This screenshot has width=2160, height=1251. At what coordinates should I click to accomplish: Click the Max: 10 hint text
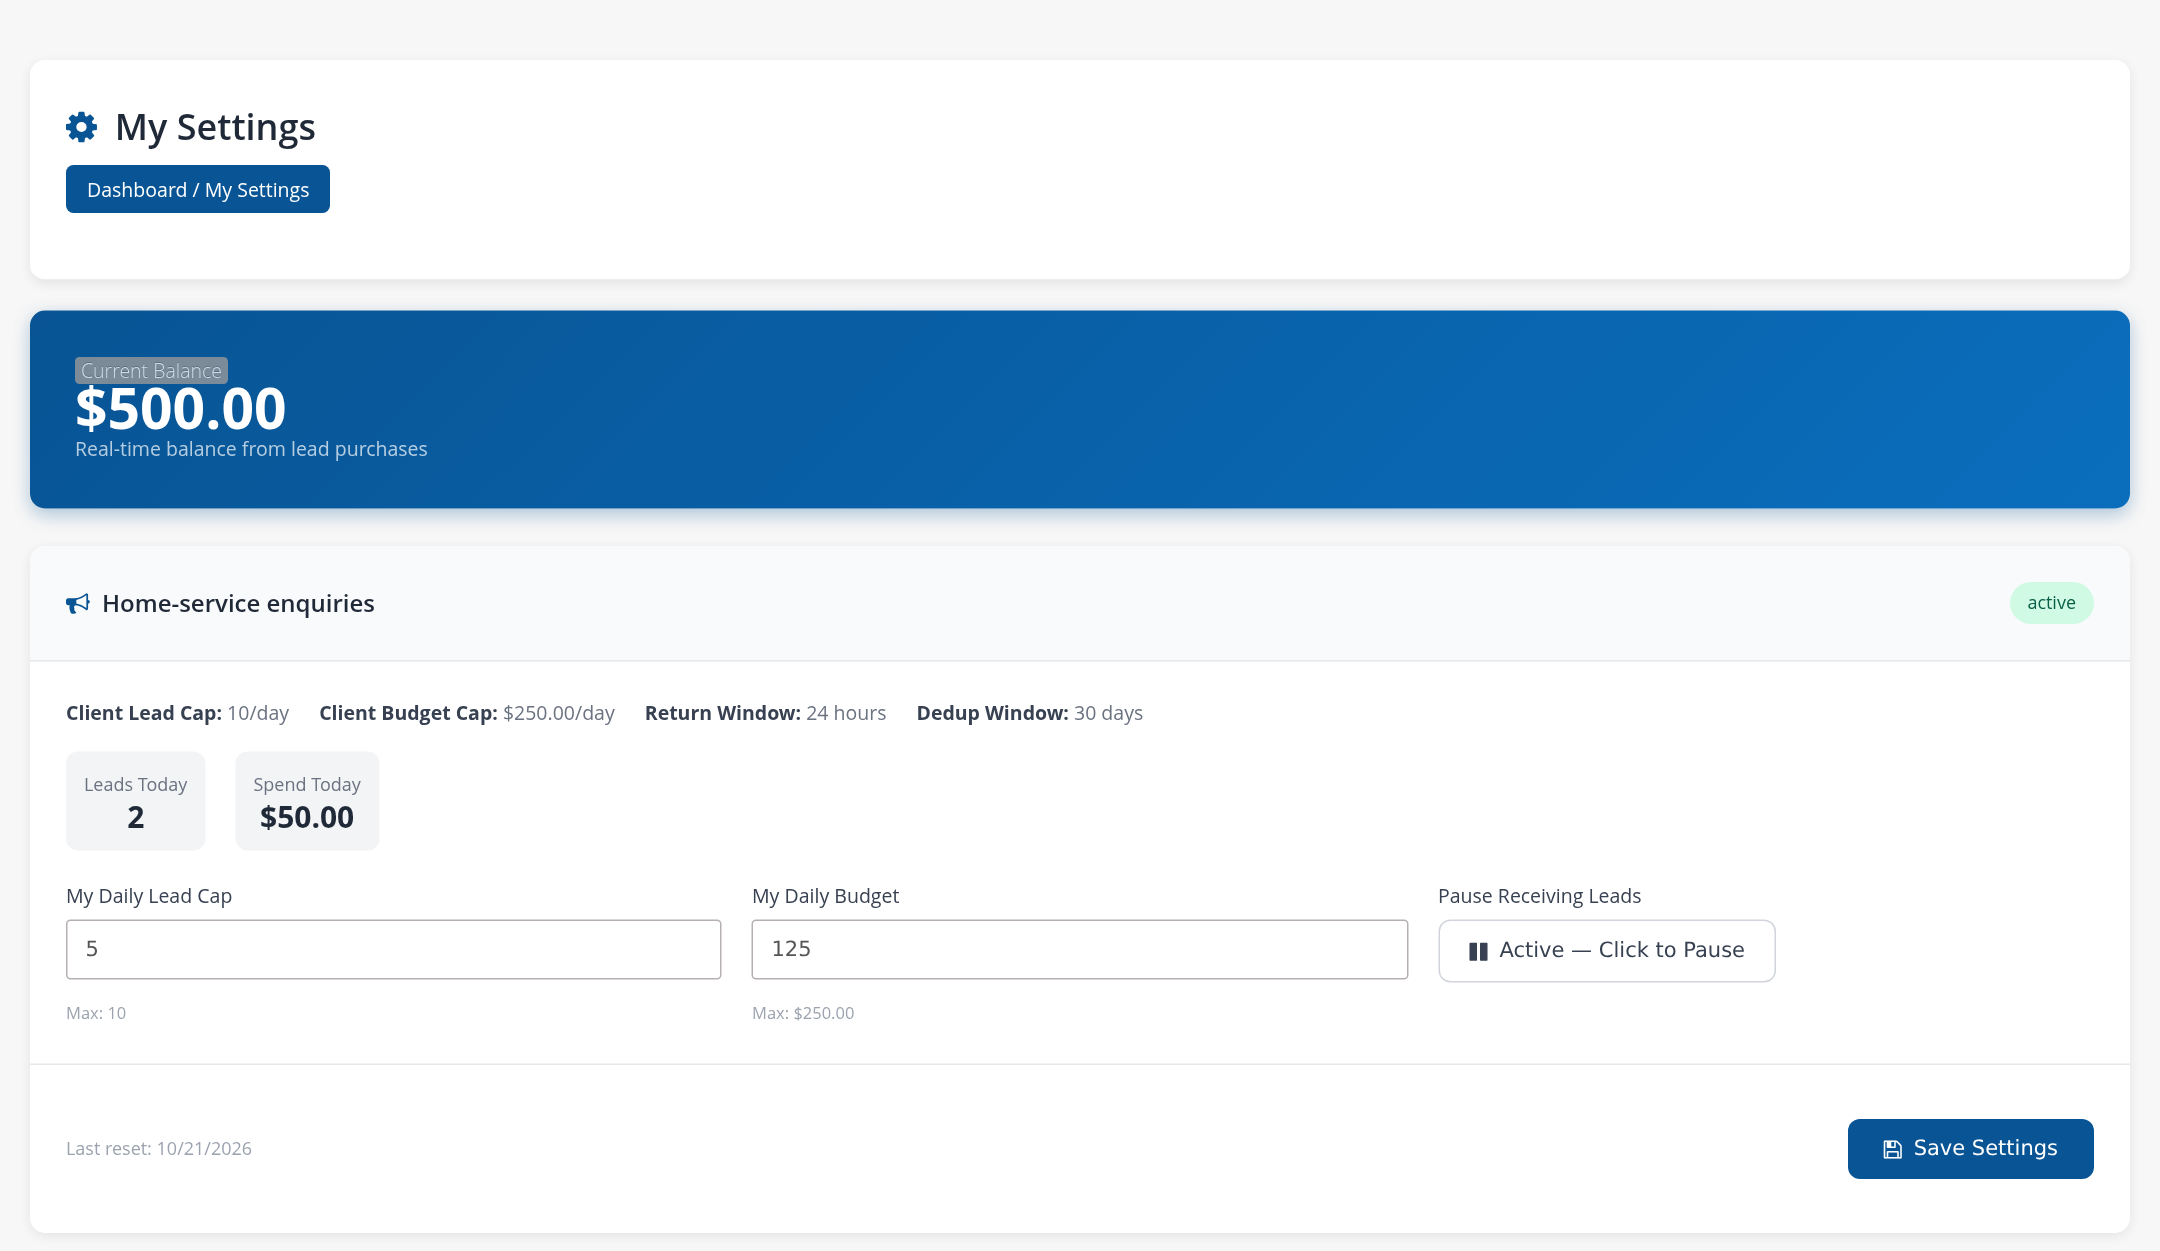(x=96, y=1013)
